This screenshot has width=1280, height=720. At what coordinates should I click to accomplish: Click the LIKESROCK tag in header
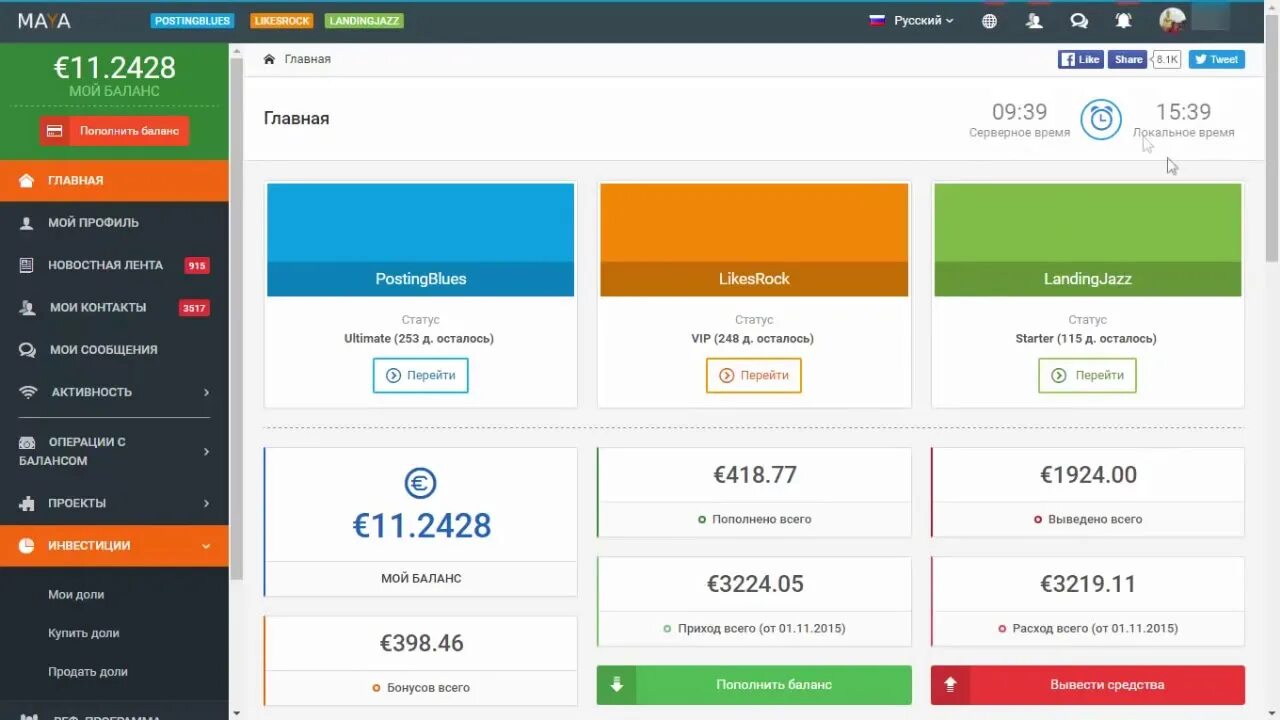point(282,20)
